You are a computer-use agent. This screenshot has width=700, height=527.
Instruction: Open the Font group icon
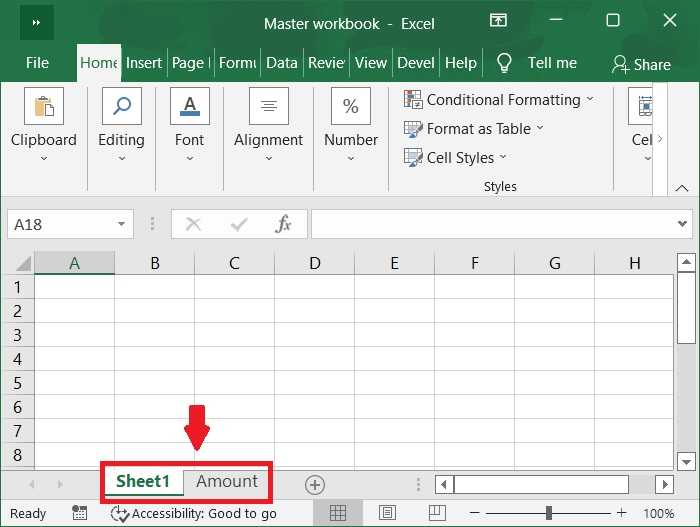tap(190, 106)
